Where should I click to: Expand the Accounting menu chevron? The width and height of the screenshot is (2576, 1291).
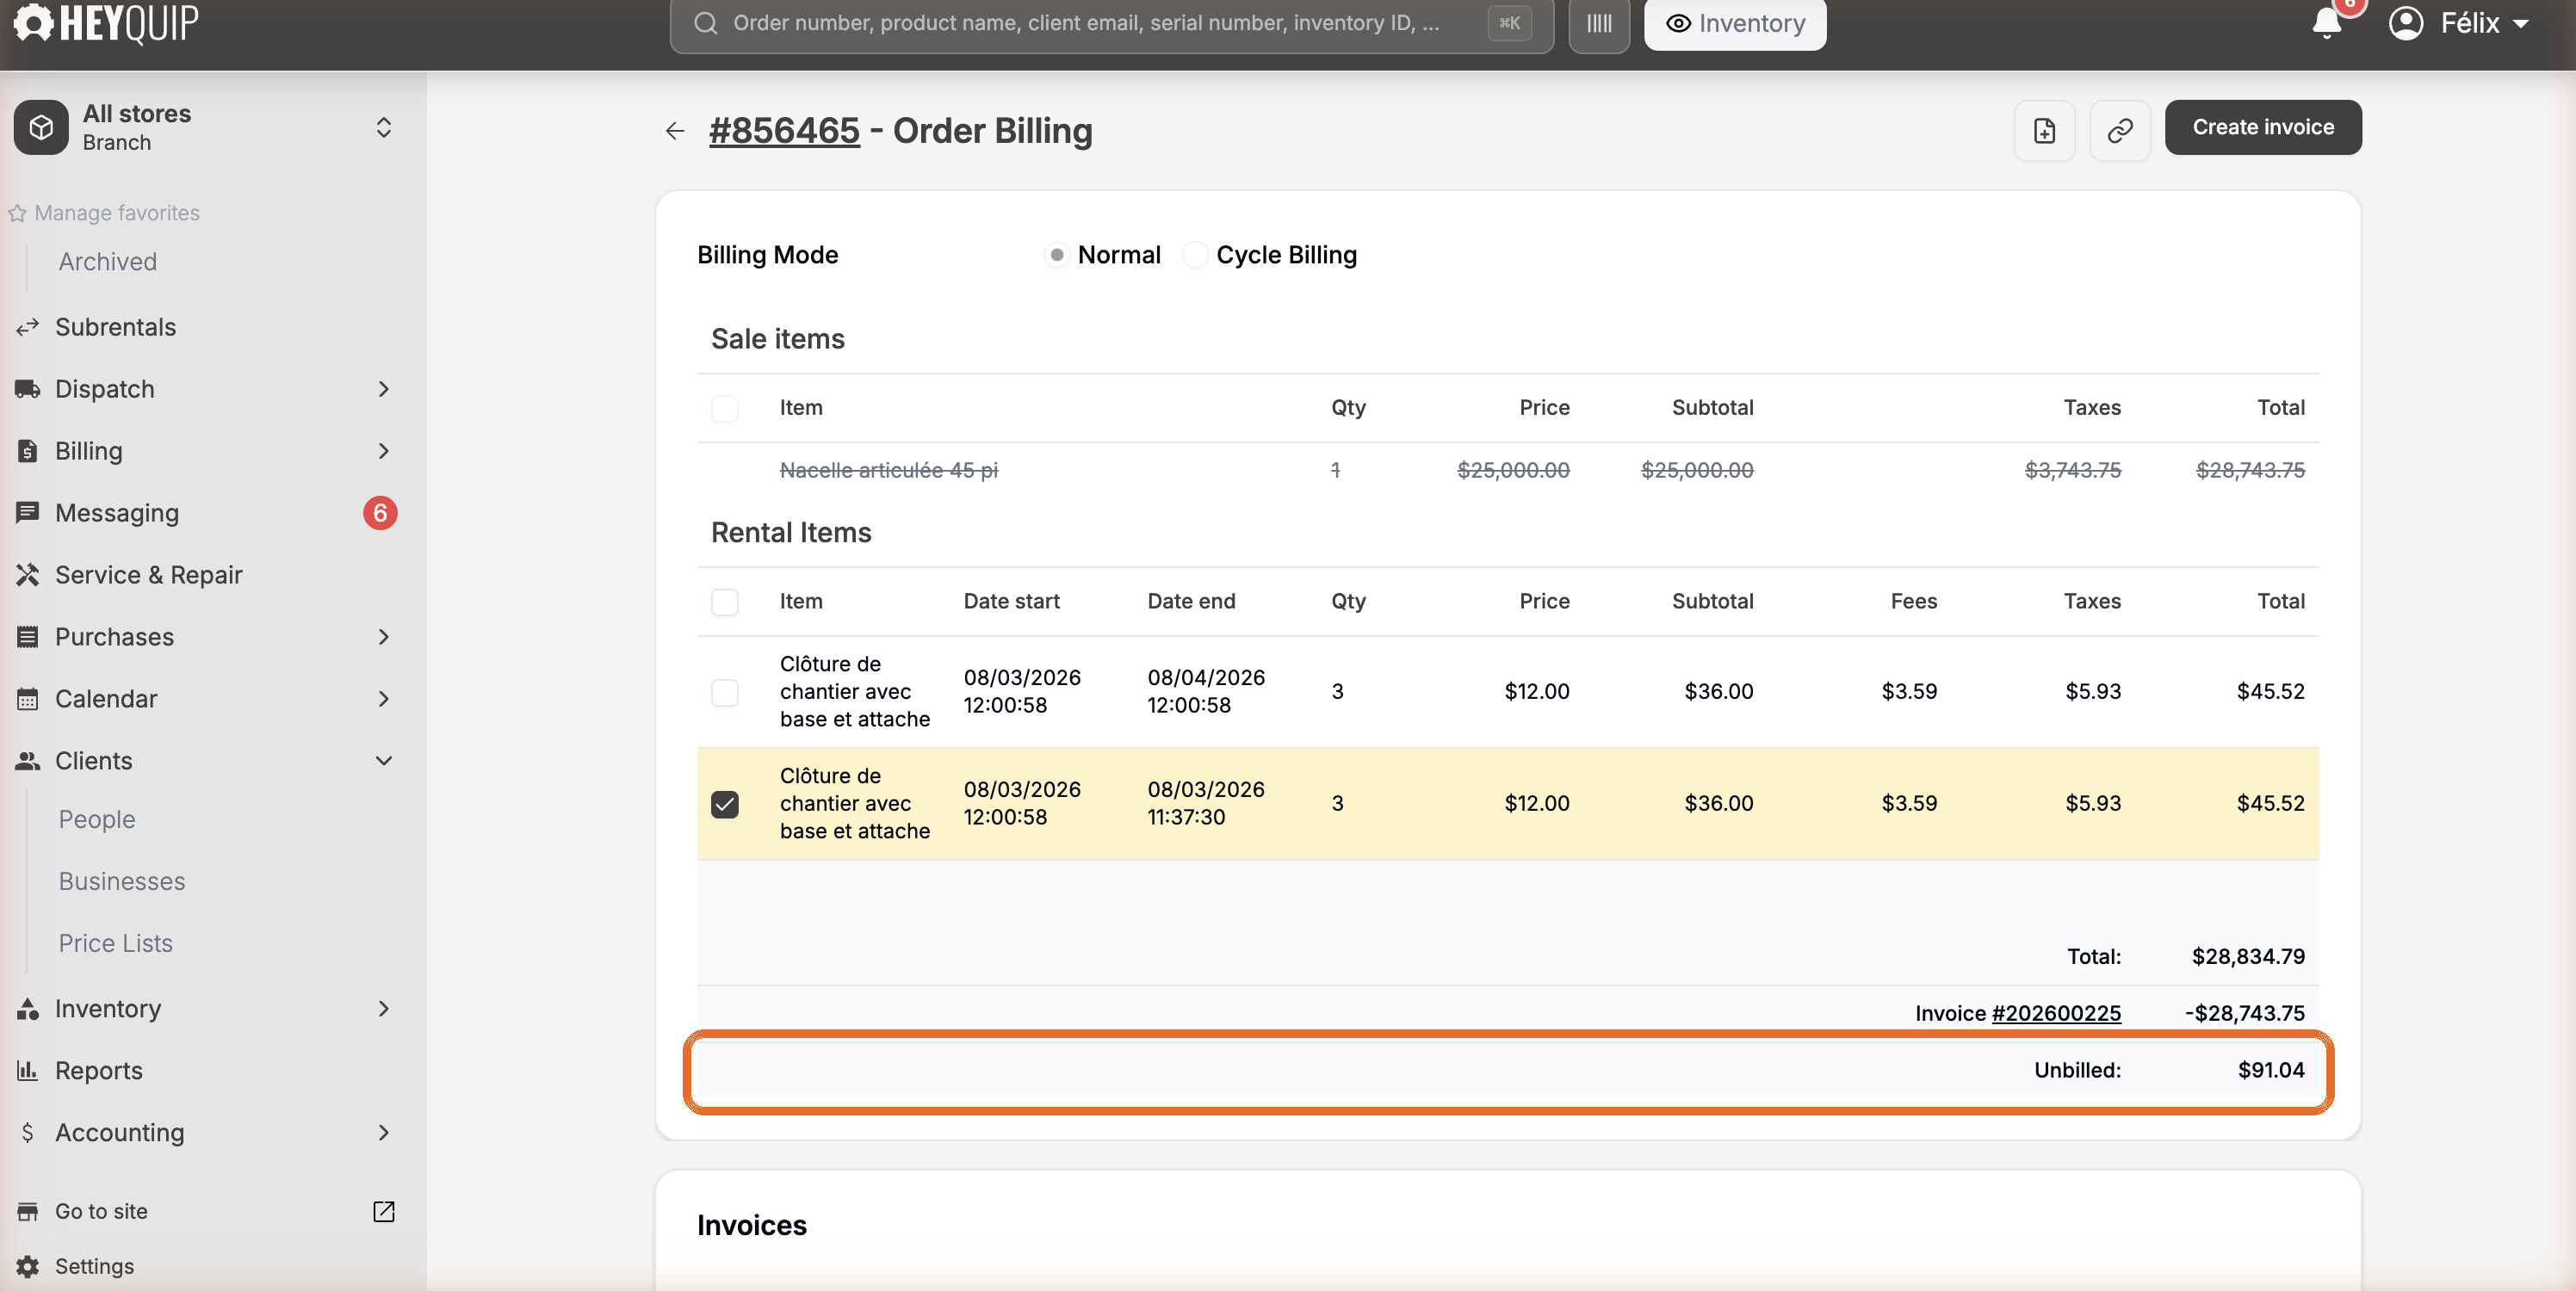[x=384, y=1133]
